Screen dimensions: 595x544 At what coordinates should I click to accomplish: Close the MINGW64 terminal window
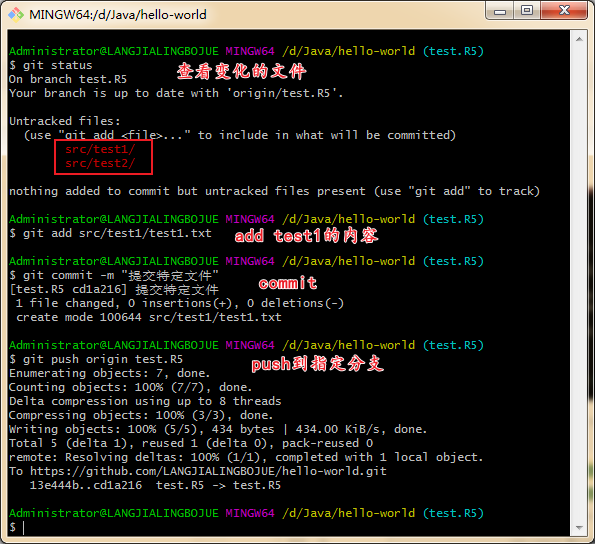[564, 11]
